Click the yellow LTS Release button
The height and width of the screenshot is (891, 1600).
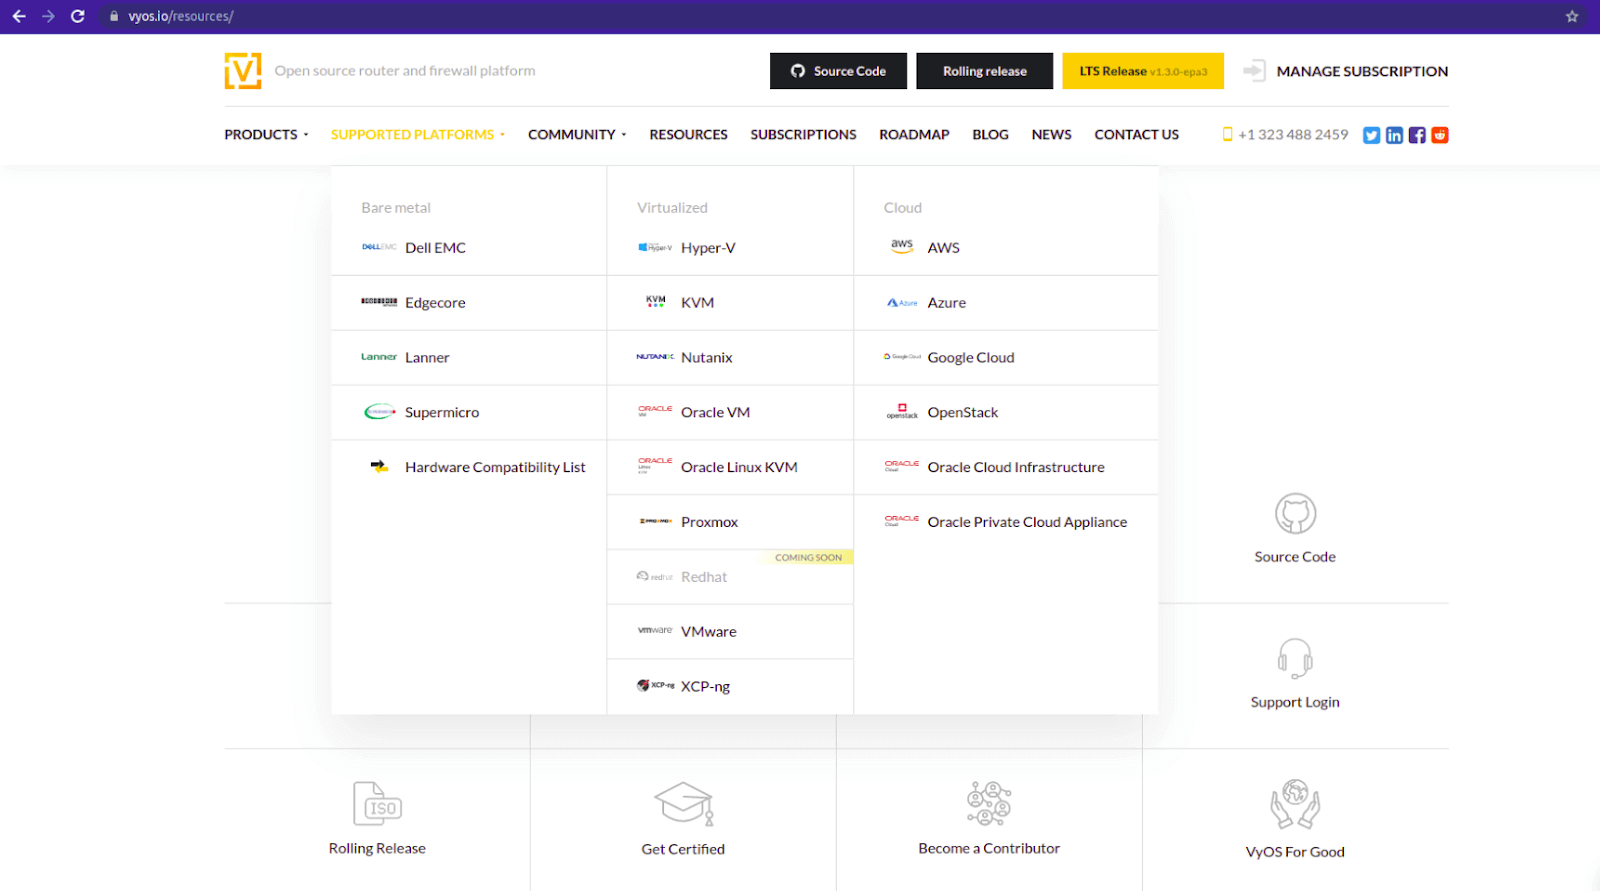[1143, 71]
